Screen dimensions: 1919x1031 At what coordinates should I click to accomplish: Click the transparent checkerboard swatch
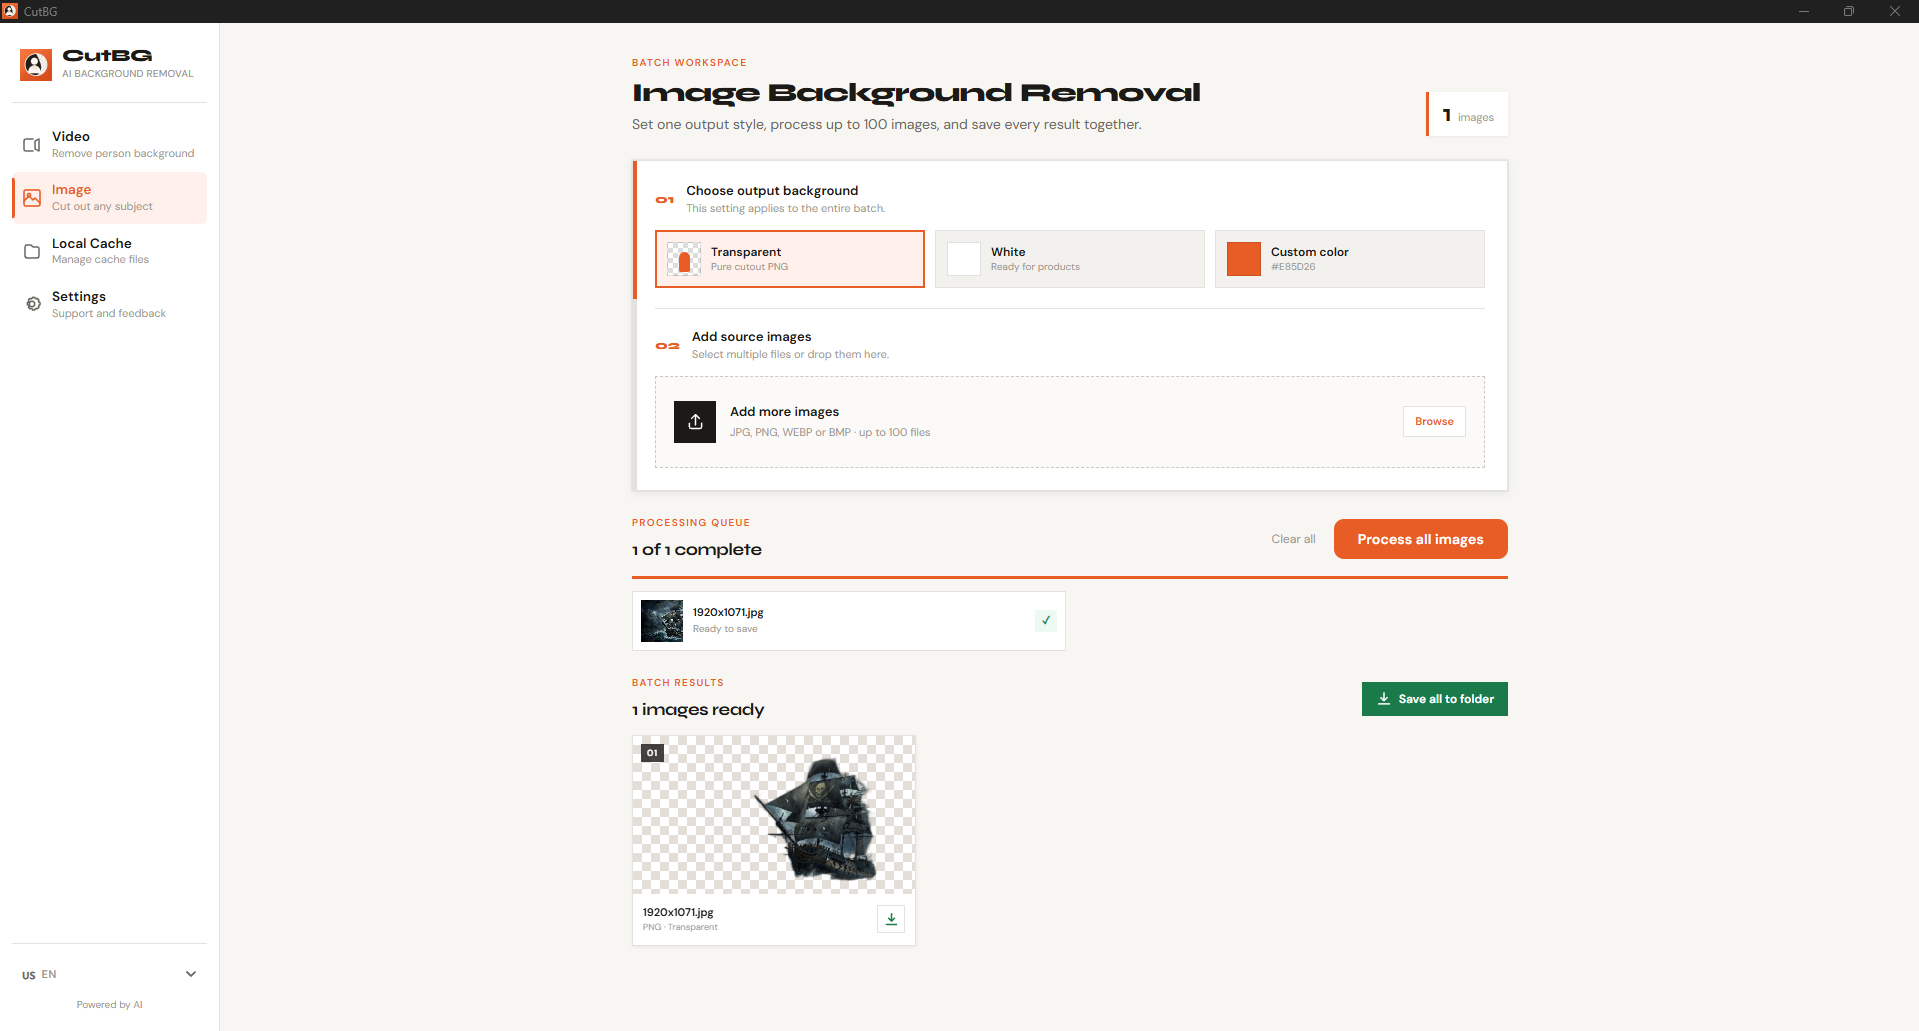coord(684,259)
